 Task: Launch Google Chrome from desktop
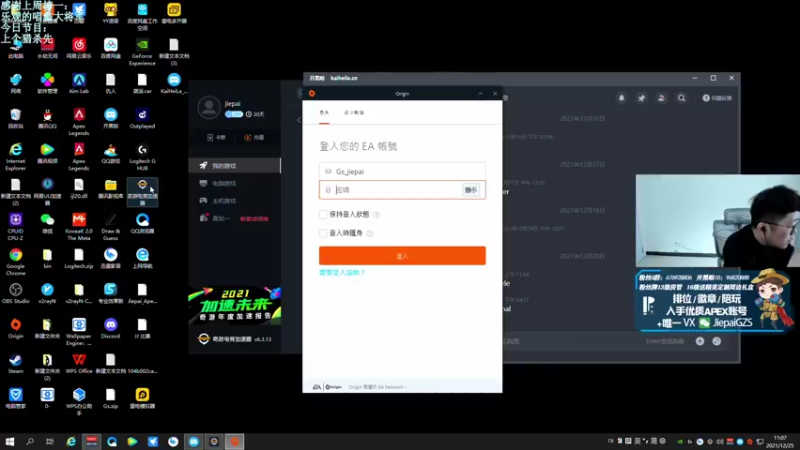15,262
